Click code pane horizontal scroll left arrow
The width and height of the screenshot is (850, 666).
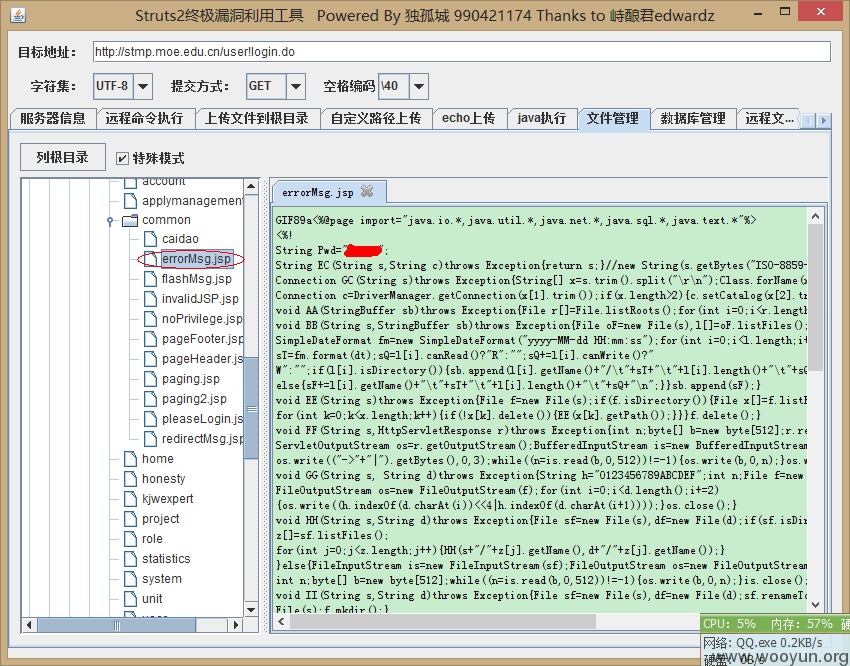tap(281, 622)
